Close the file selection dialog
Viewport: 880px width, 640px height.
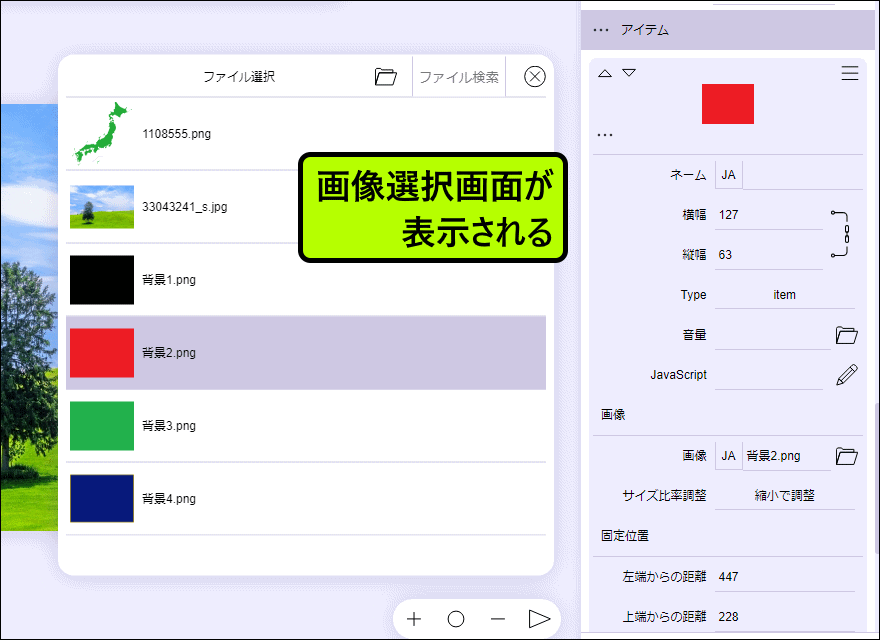[x=535, y=77]
